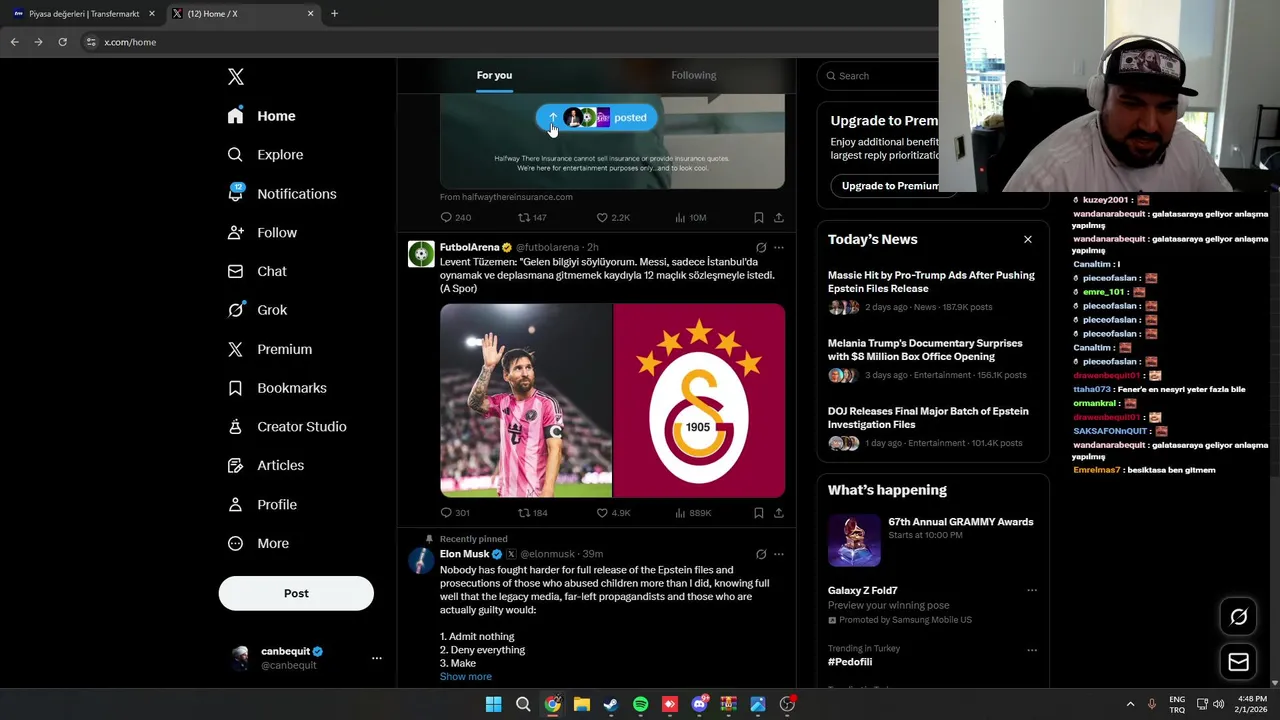
Task: Like FutbolArena post with 4.9K likes
Action: coord(613,513)
